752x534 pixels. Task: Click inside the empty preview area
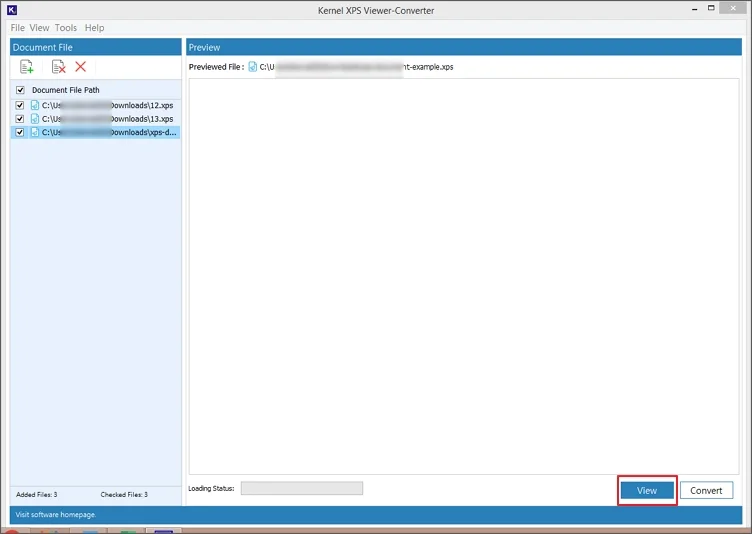(464, 276)
